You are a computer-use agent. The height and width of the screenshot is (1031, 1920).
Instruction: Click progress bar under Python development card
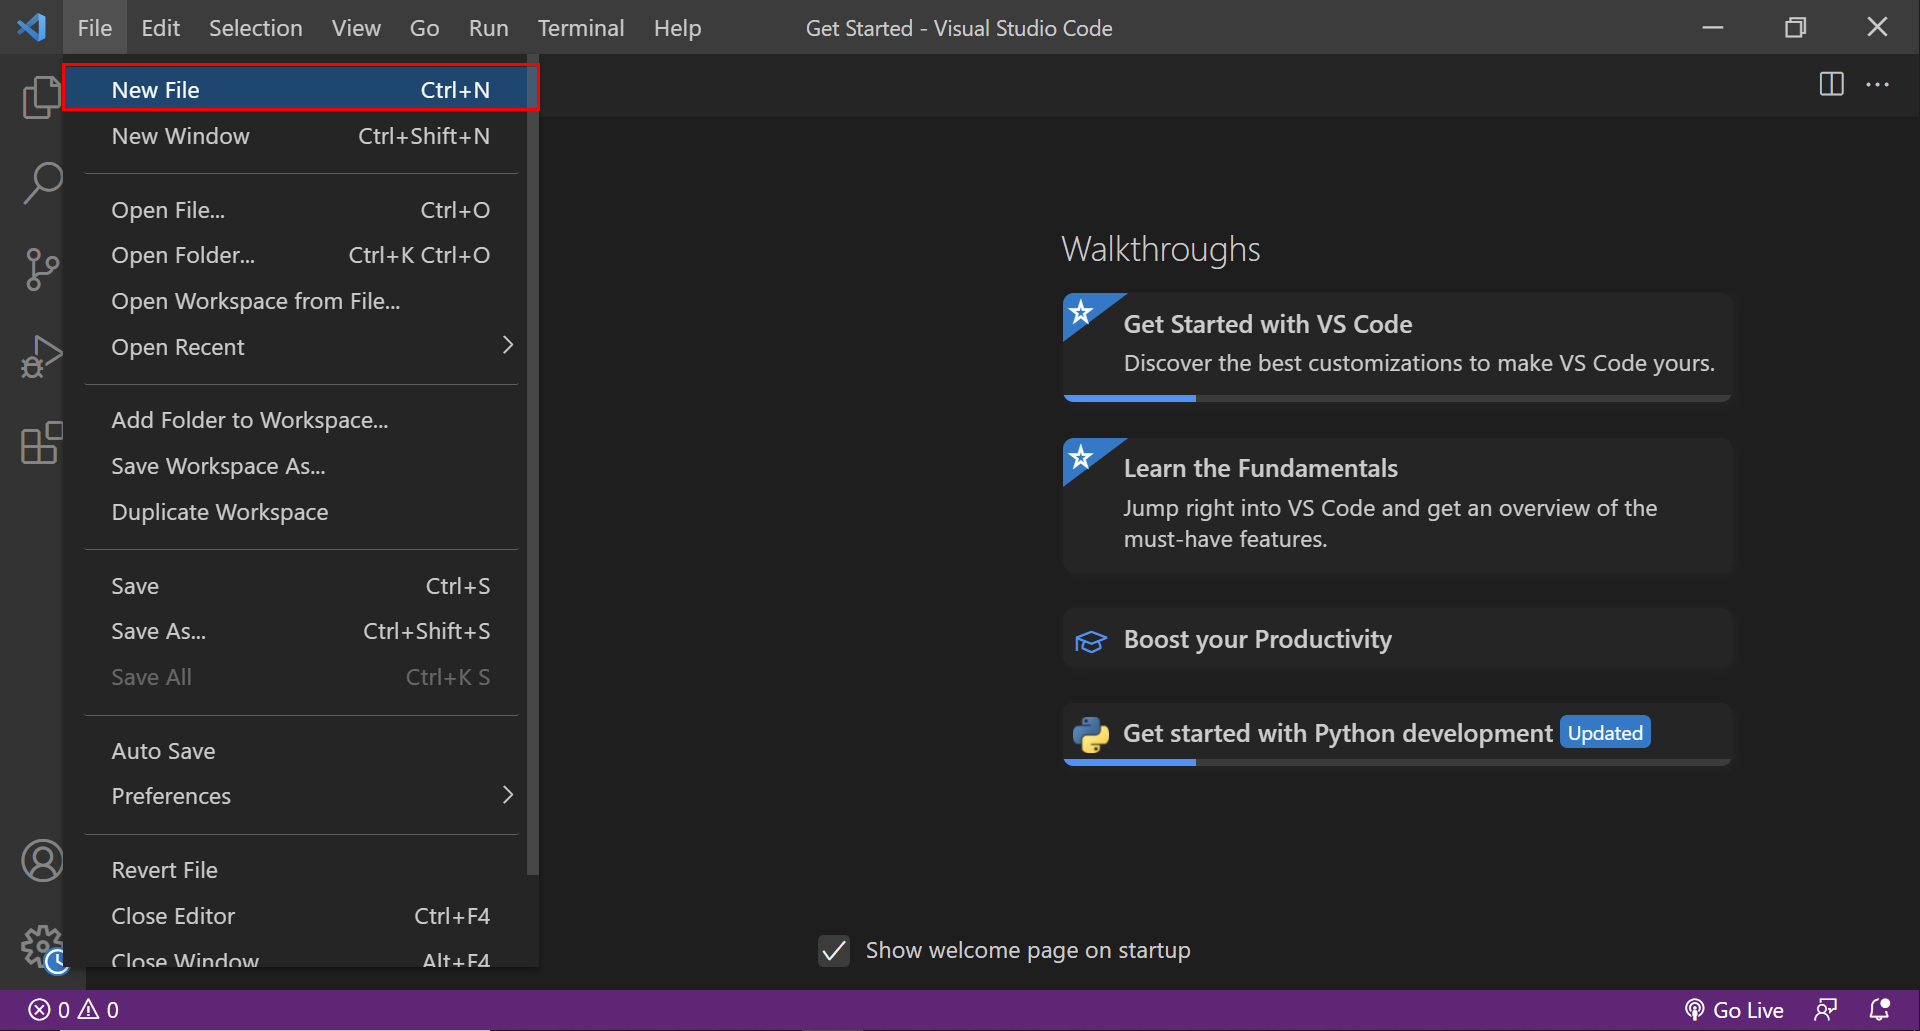coord(1397,762)
